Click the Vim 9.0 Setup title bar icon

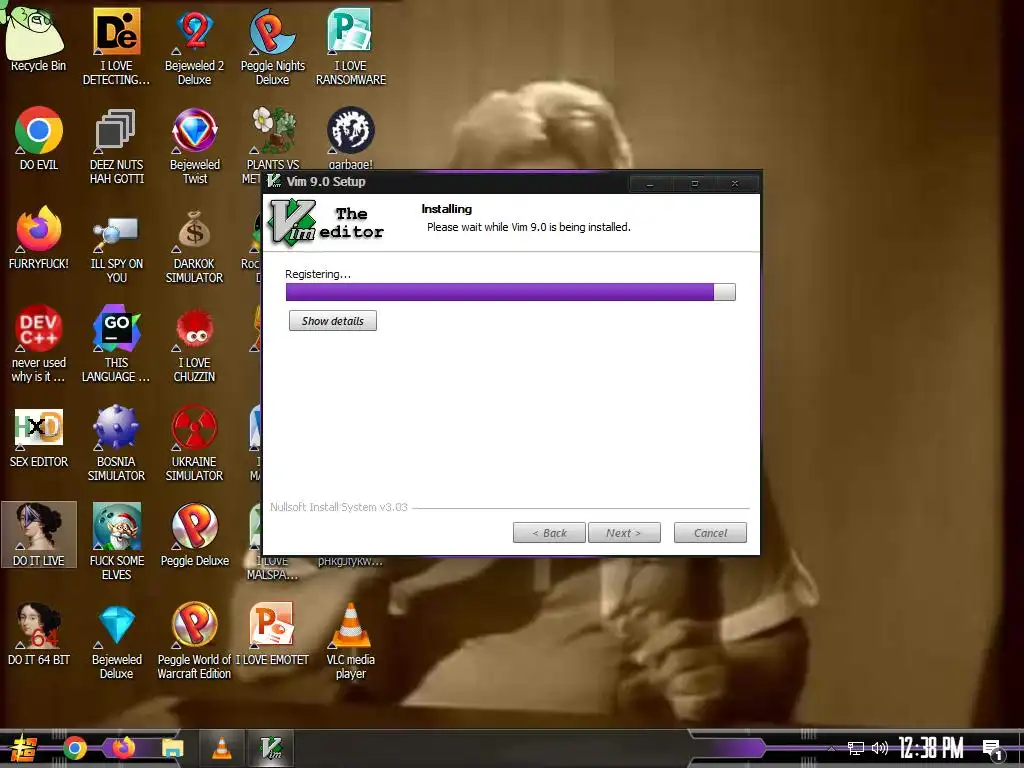(x=274, y=182)
